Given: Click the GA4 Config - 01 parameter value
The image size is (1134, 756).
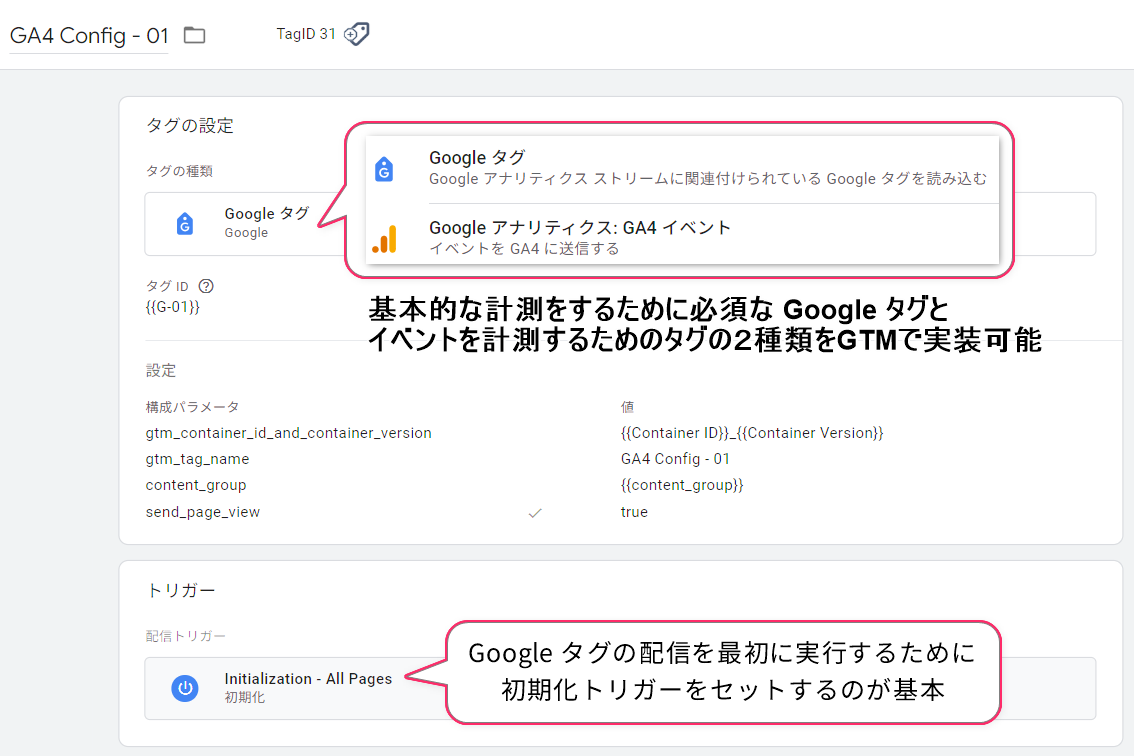Looking at the screenshot, I should coord(675,459).
